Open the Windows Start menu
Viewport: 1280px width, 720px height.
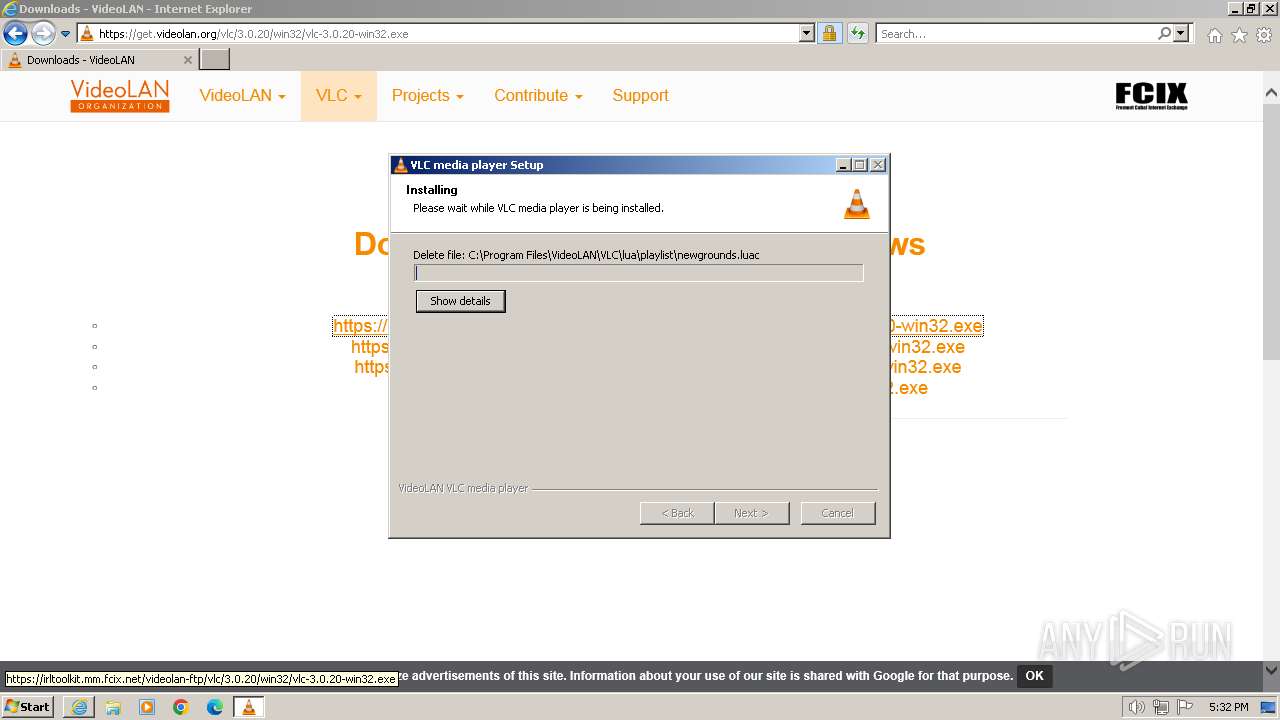tap(28, 707)
